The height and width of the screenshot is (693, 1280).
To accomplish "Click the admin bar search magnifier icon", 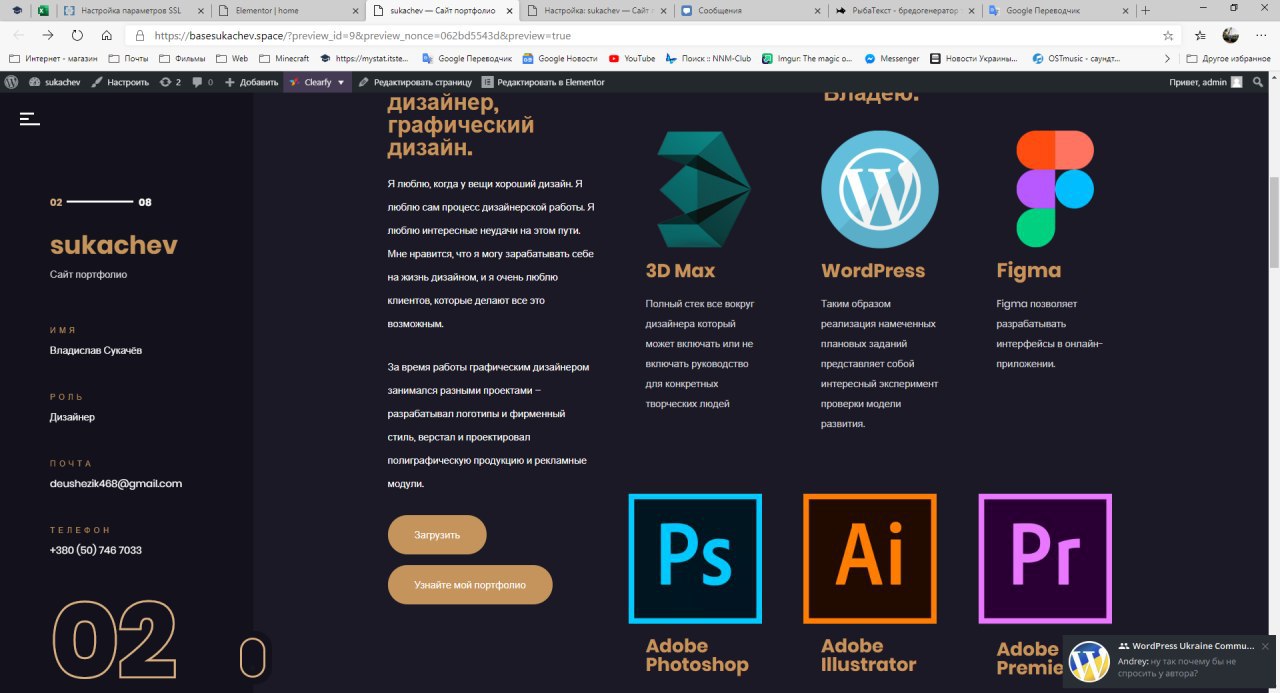I will pos(1258,82).
